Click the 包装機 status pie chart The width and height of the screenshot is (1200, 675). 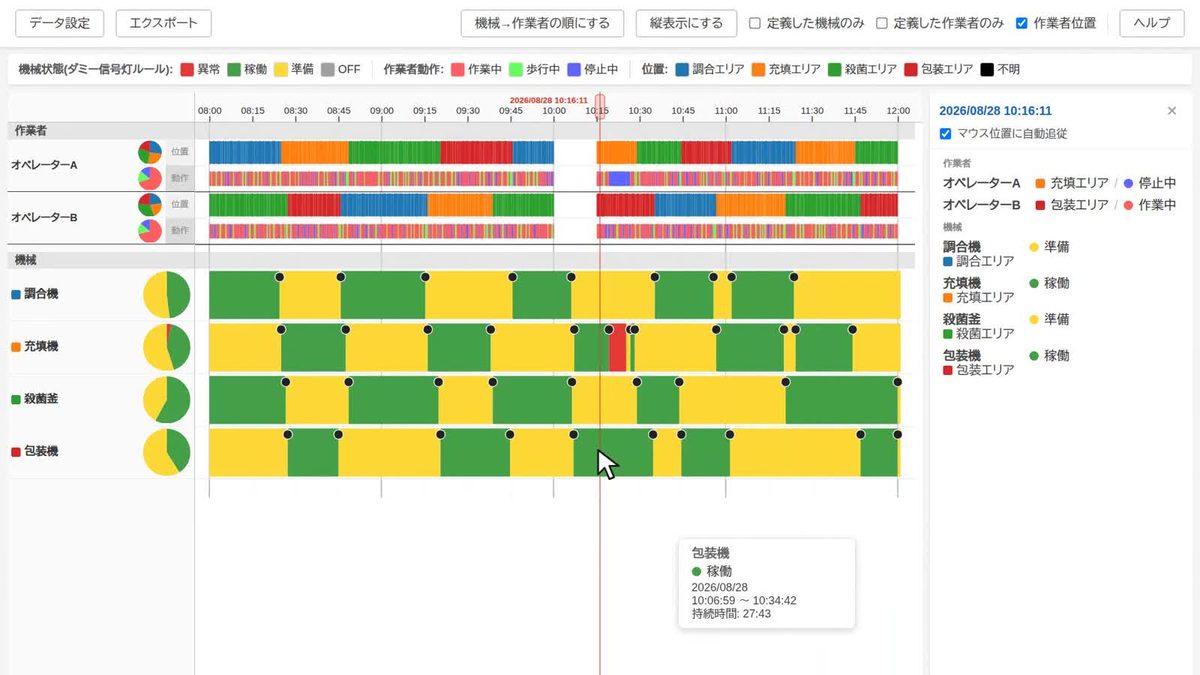click(x=166, y=452)
